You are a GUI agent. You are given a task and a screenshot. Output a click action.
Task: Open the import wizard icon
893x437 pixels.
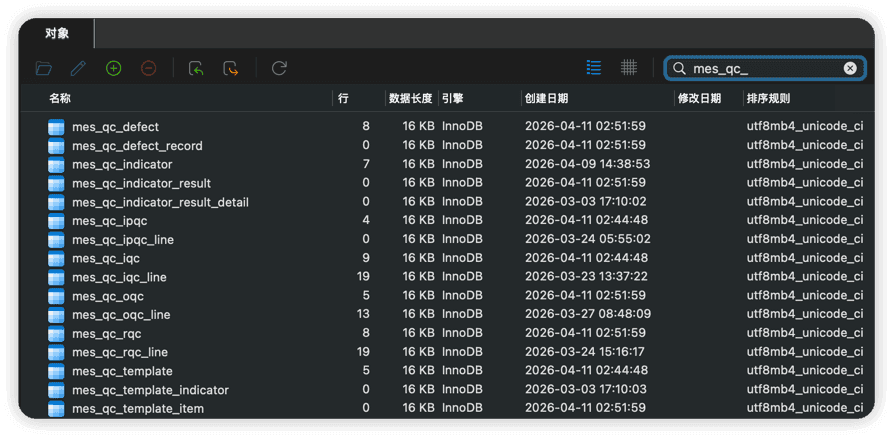pyautogui.click(x=196, y=68)
